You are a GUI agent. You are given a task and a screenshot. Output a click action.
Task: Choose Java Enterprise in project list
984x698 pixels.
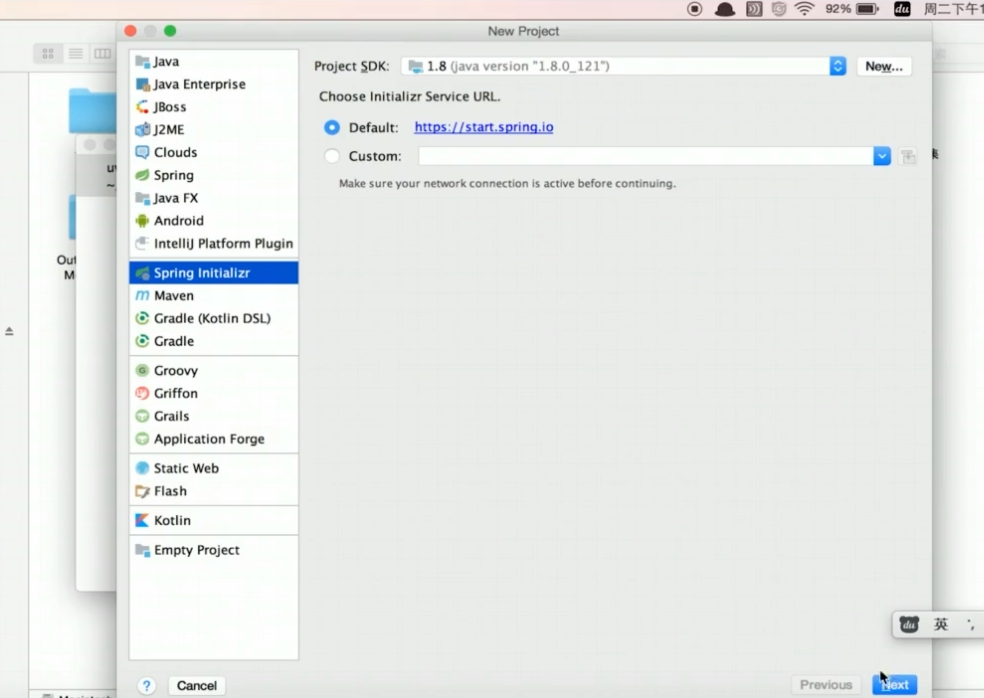213,84
